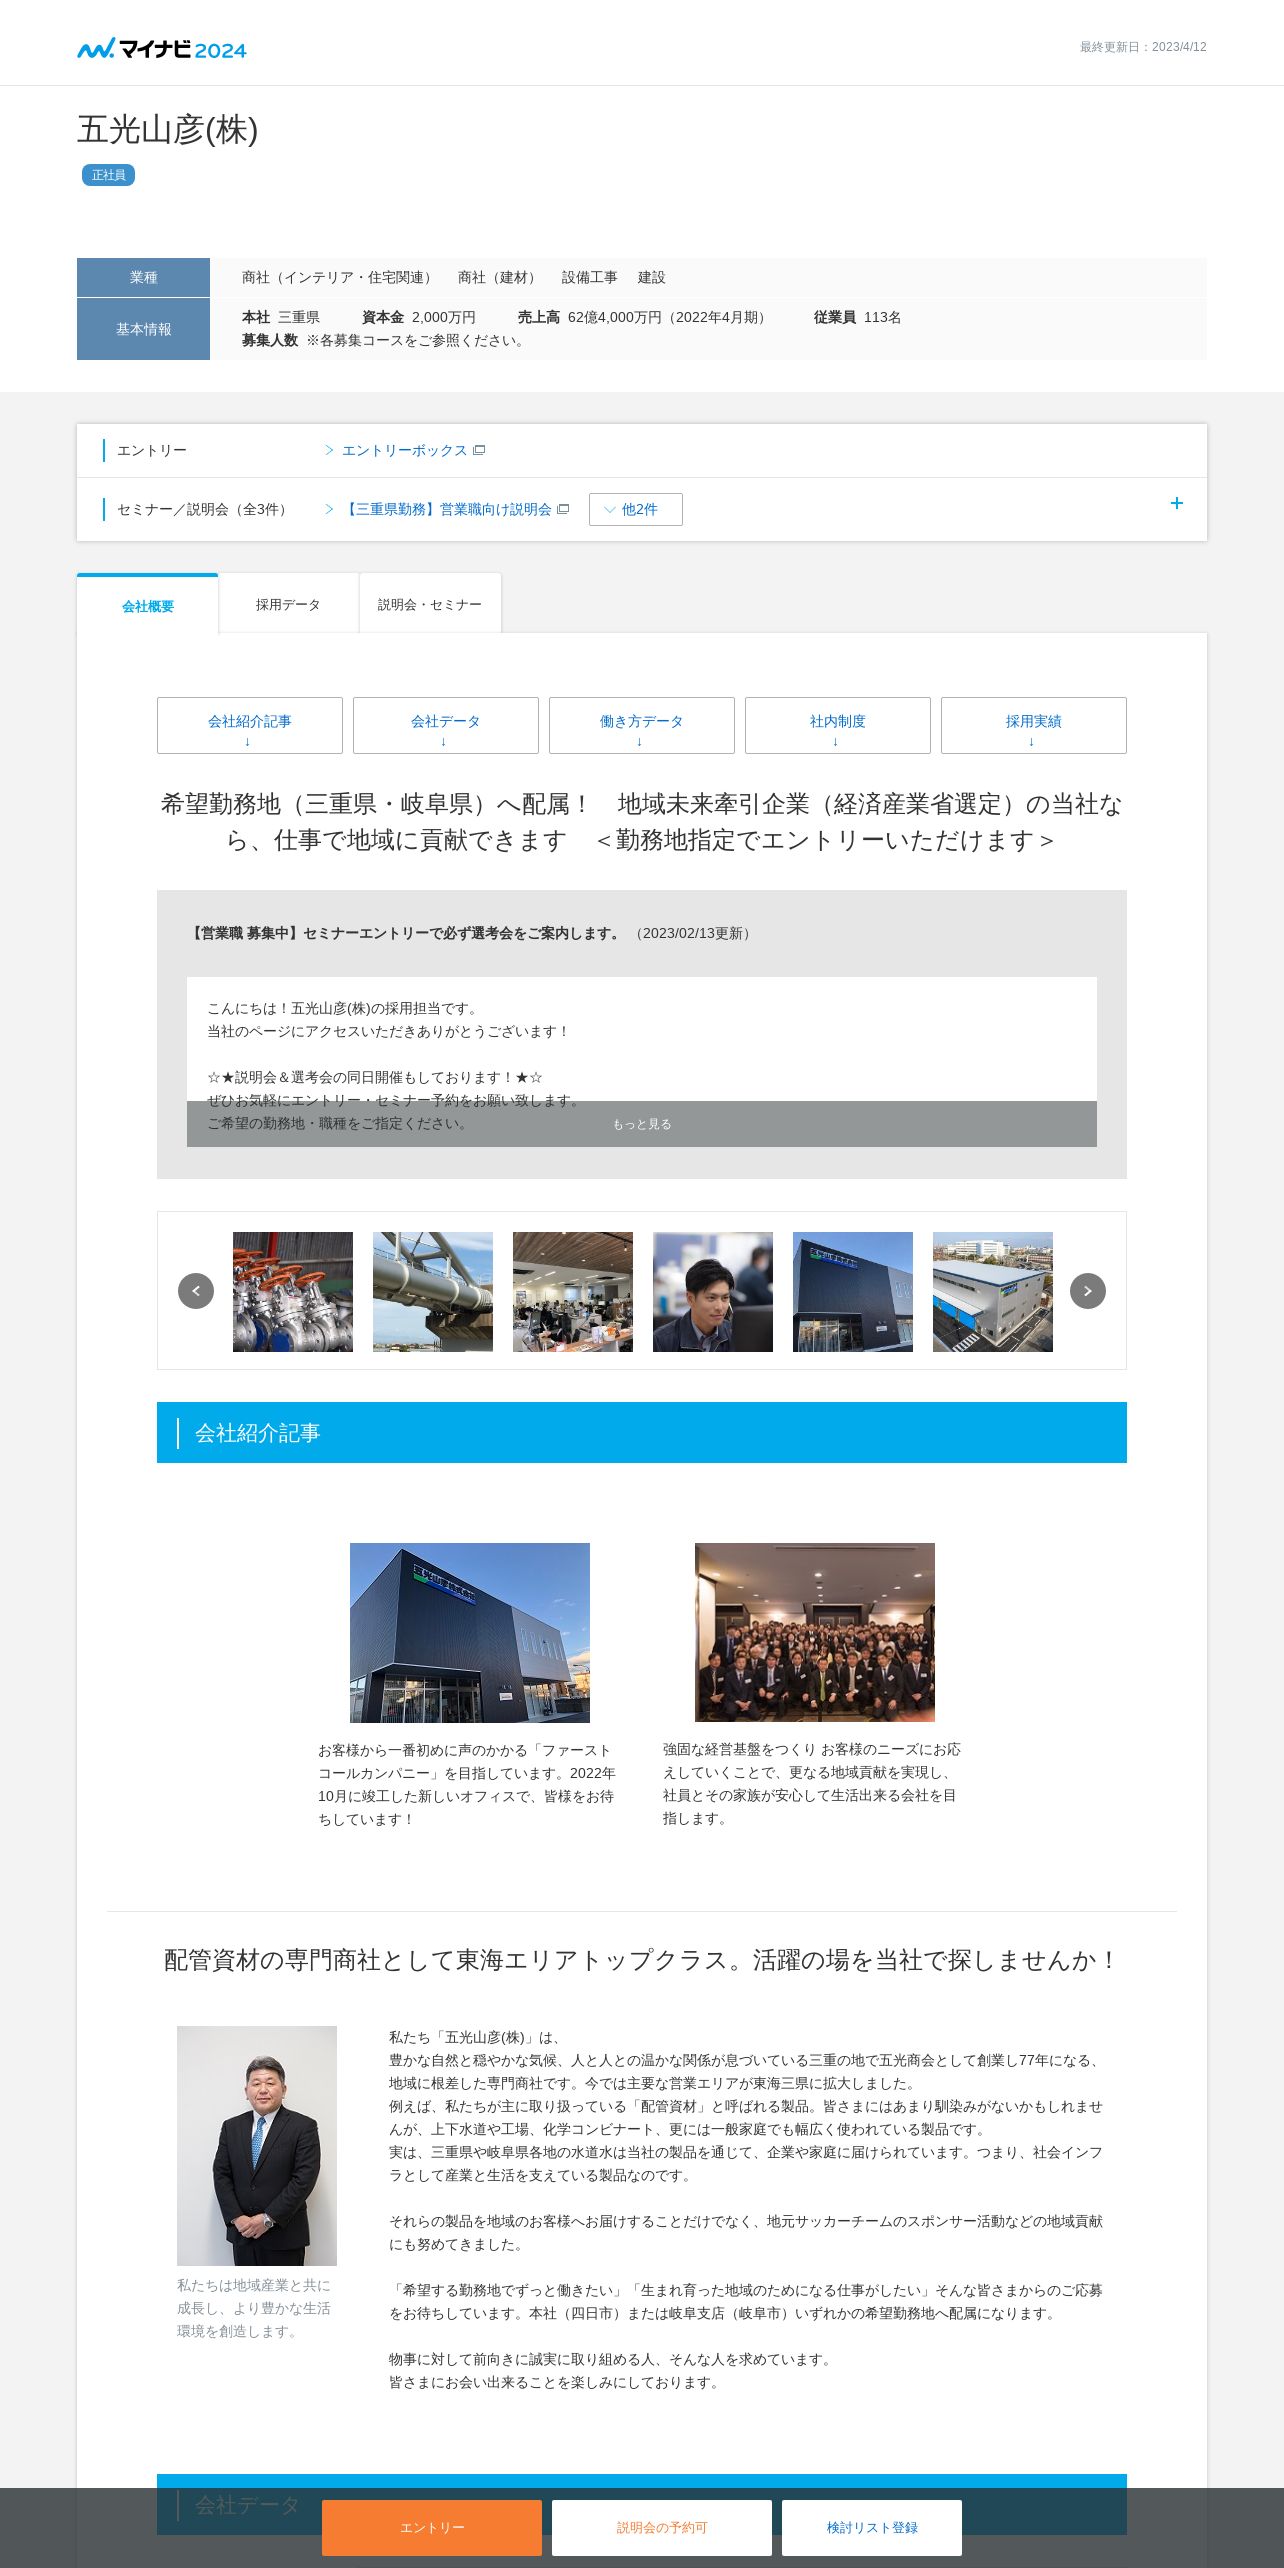This screenshot has height=2568, width=1284.
Task: Jump to 働き方データ section button
Action: tap(642, 726)
